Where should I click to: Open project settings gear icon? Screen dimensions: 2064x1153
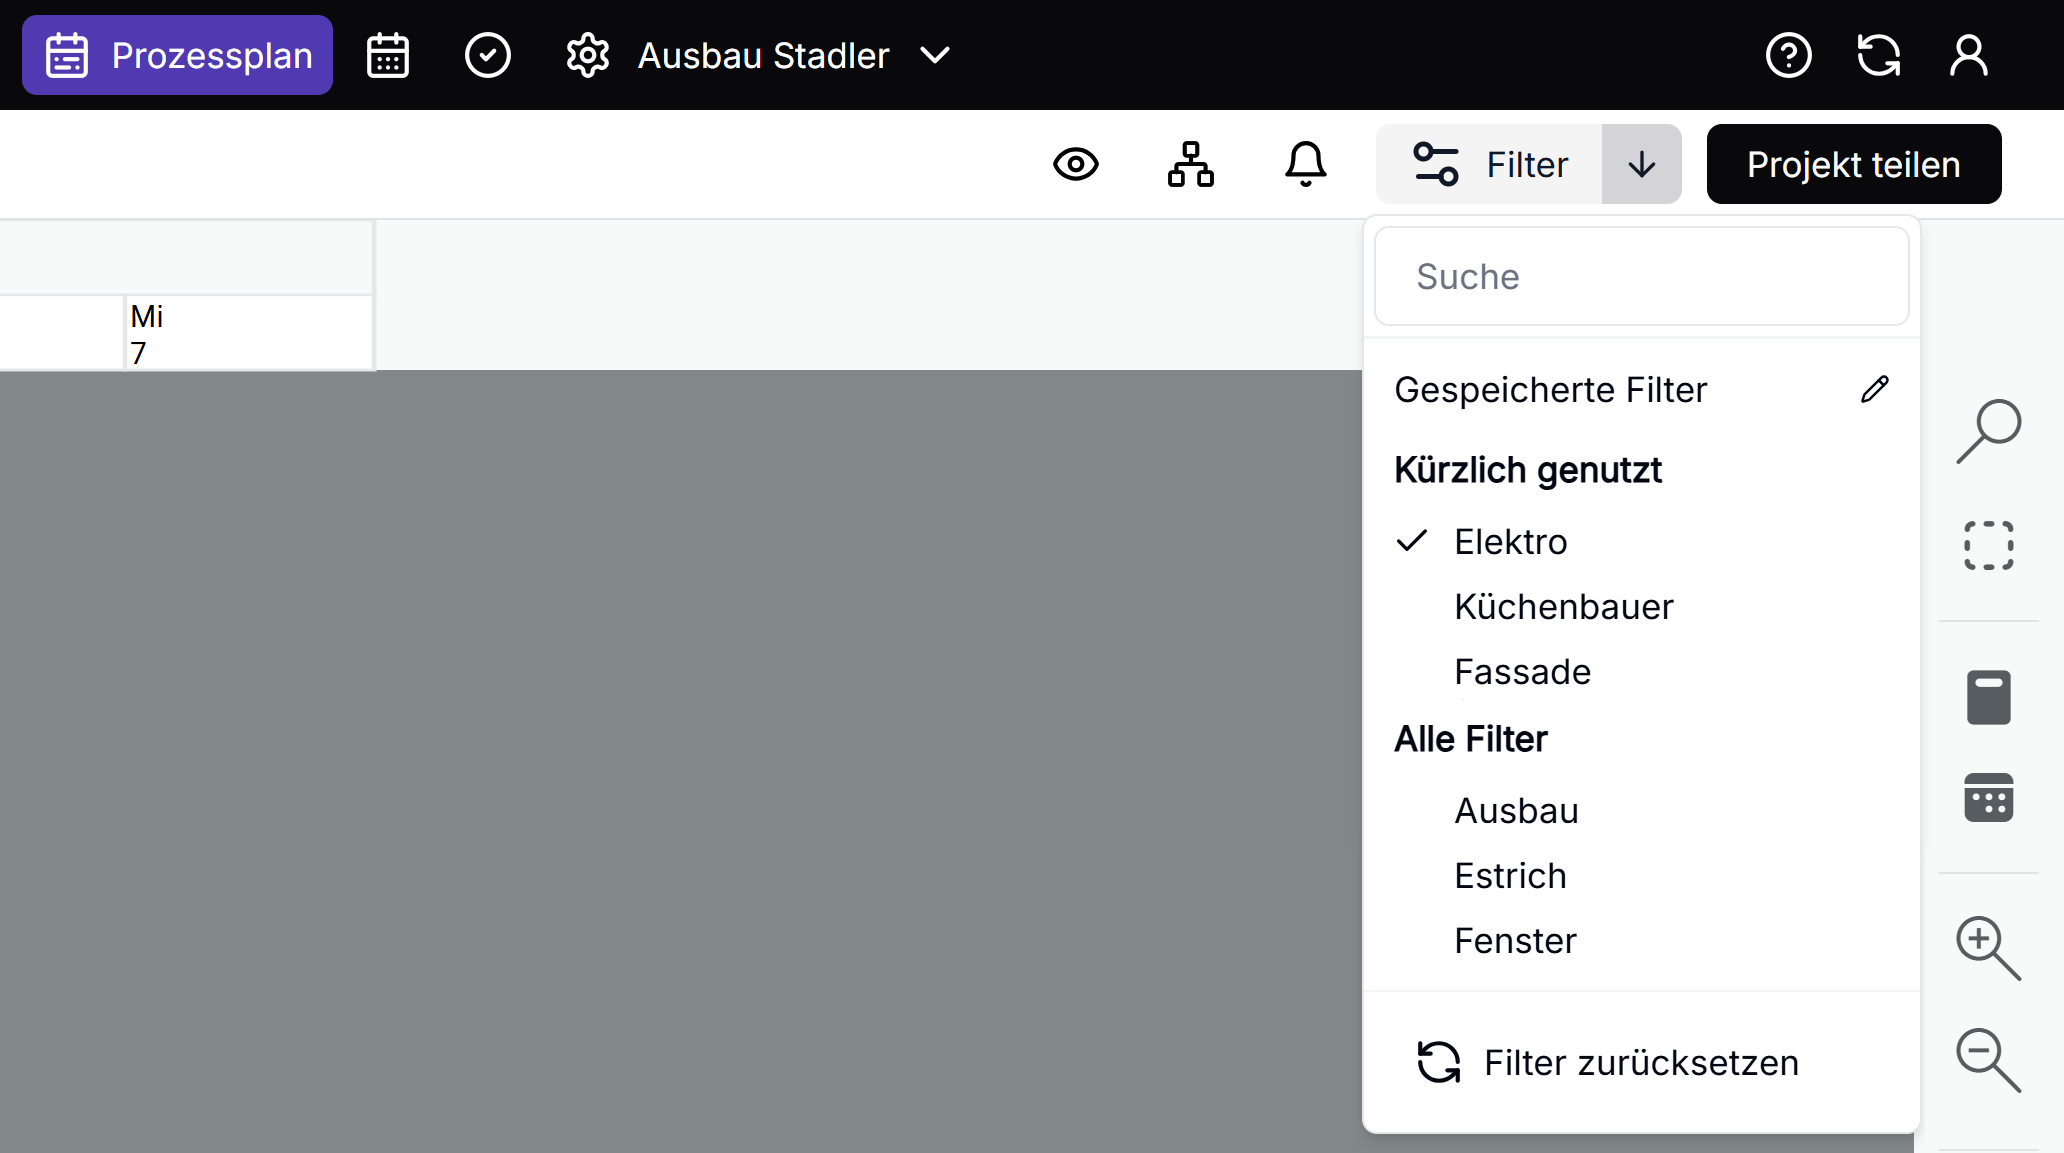[588, 55]
